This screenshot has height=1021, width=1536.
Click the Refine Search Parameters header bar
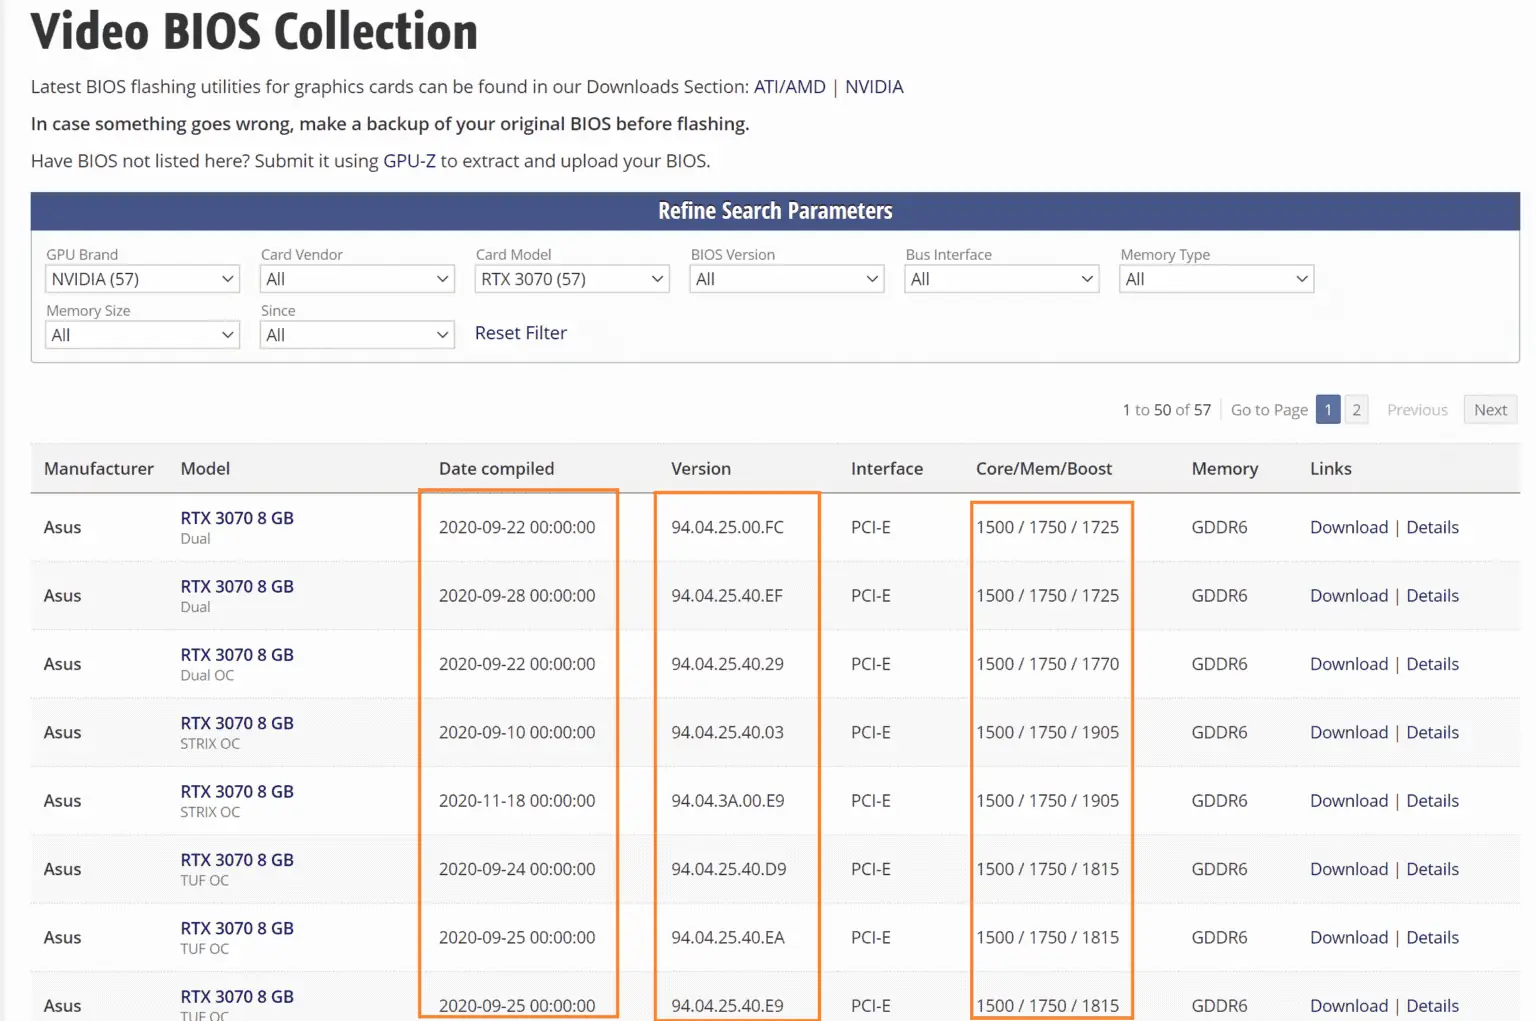(775, 211)
